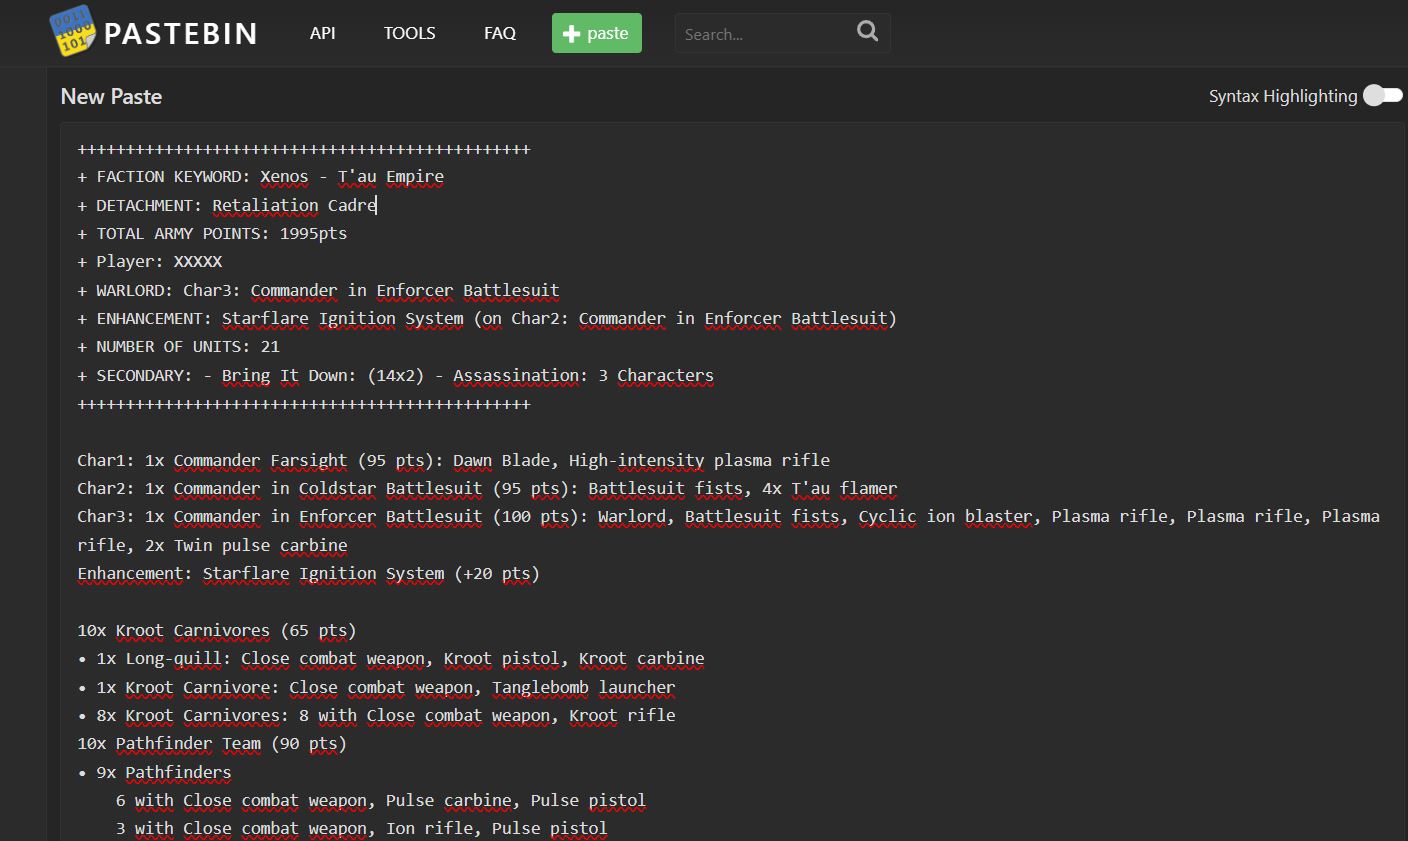Click the Tanglebomb launcher line
Screen dimensions: 1408x841
376,687
